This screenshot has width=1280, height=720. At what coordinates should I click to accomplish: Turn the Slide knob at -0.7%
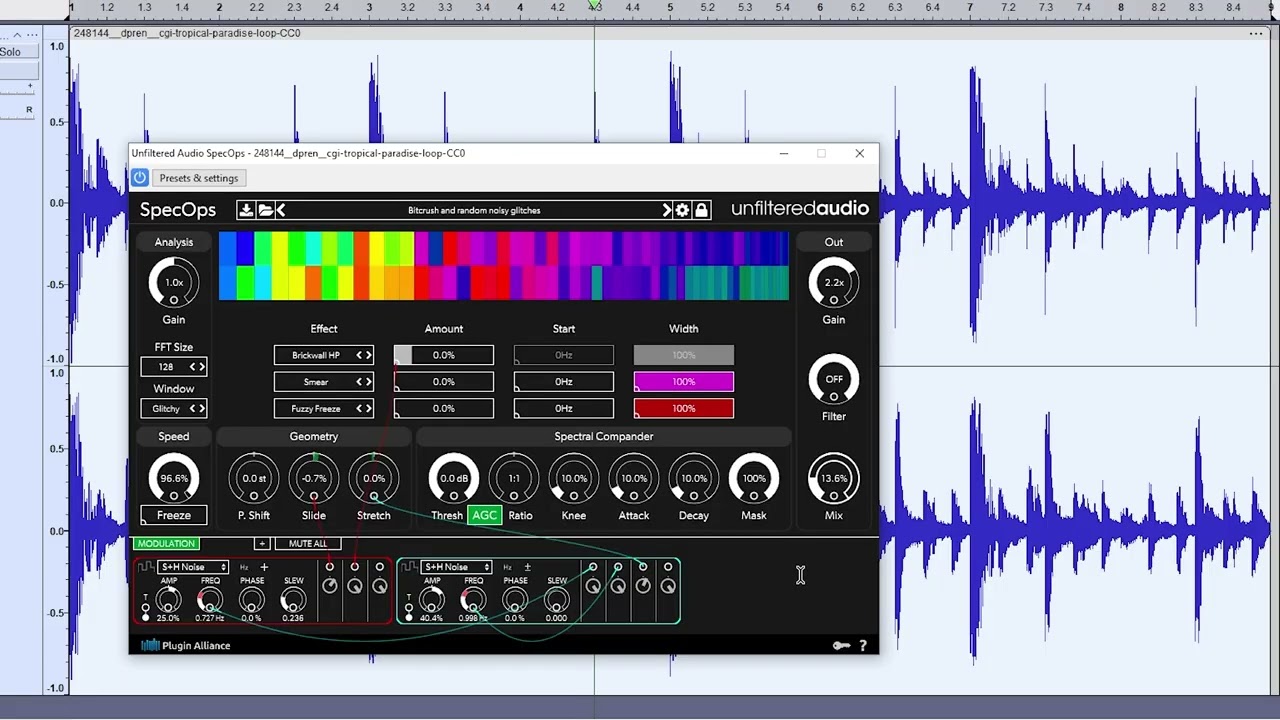click(314, 479)
